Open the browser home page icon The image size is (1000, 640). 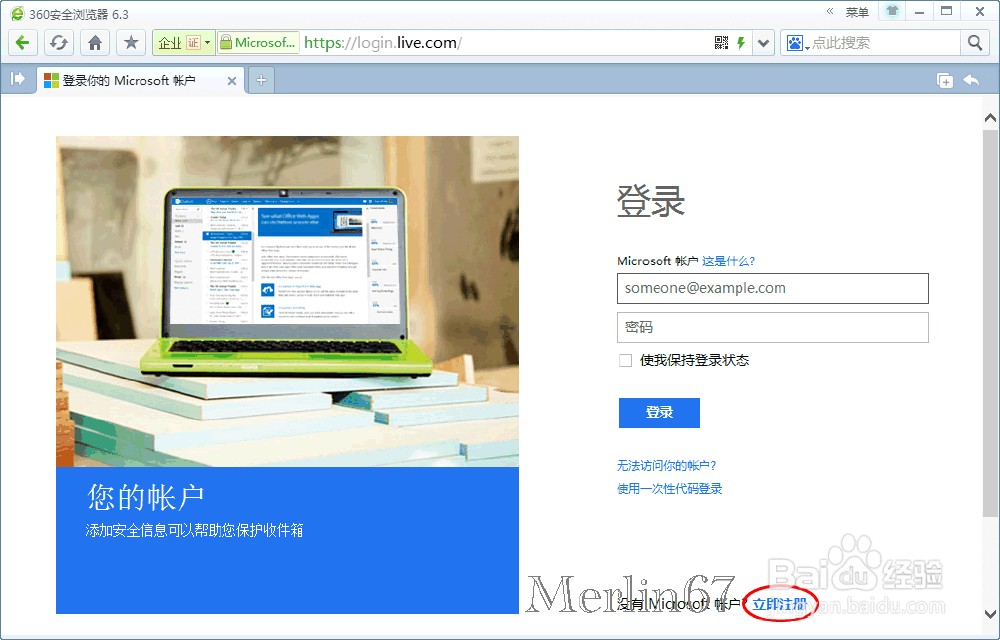click(95, 43)
